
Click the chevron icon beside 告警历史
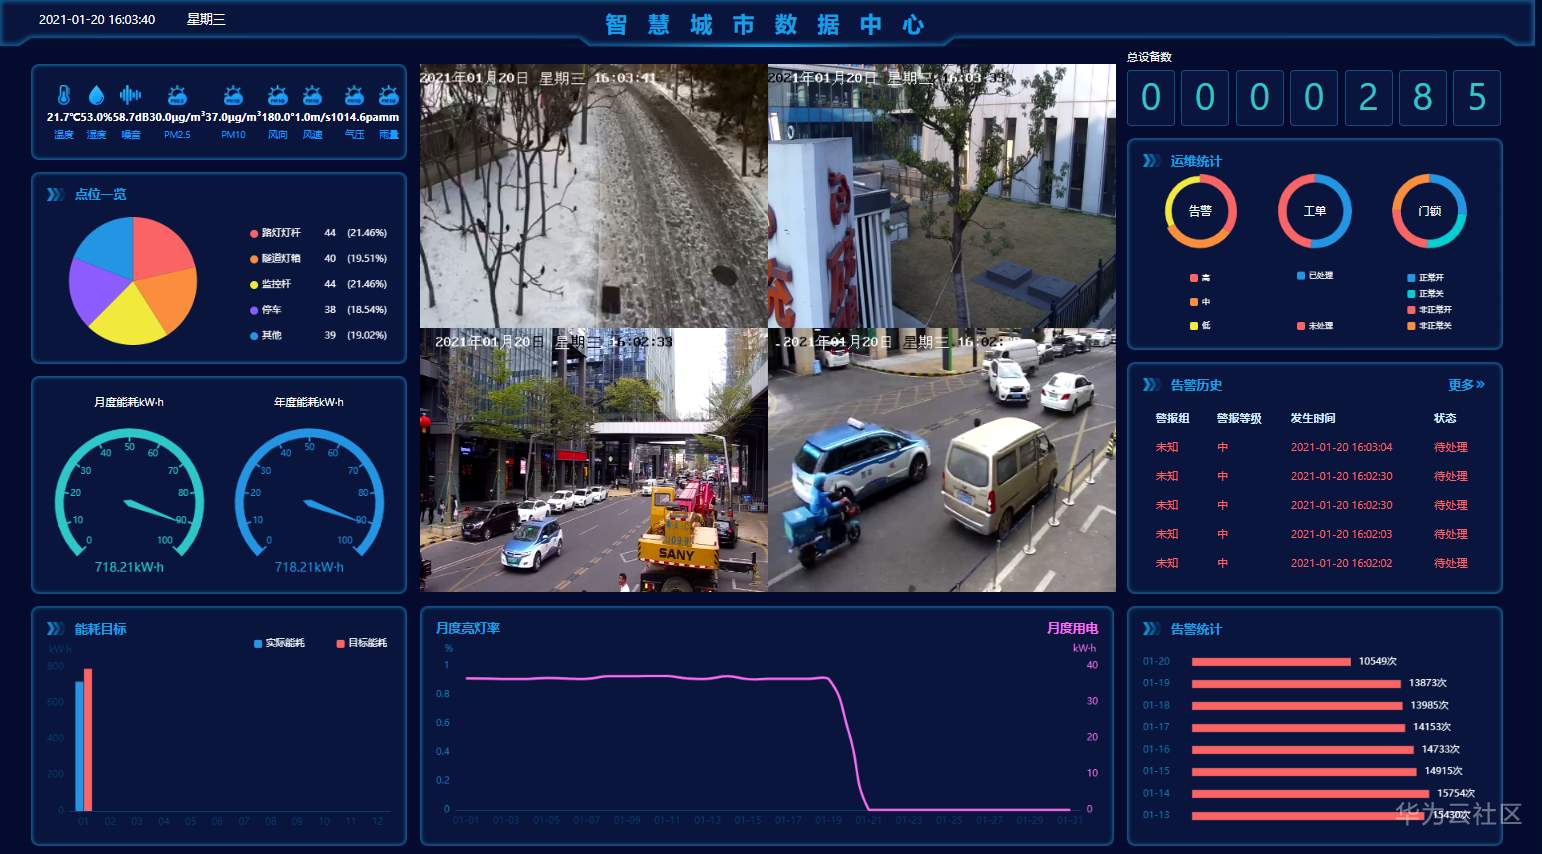click(x=1152, y=385)
